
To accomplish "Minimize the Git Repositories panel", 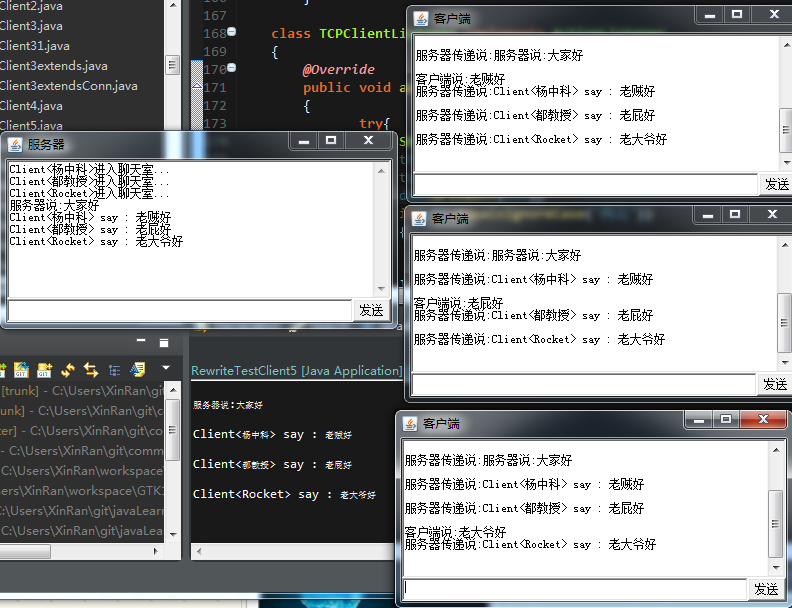I will click(x=140, y=342).
